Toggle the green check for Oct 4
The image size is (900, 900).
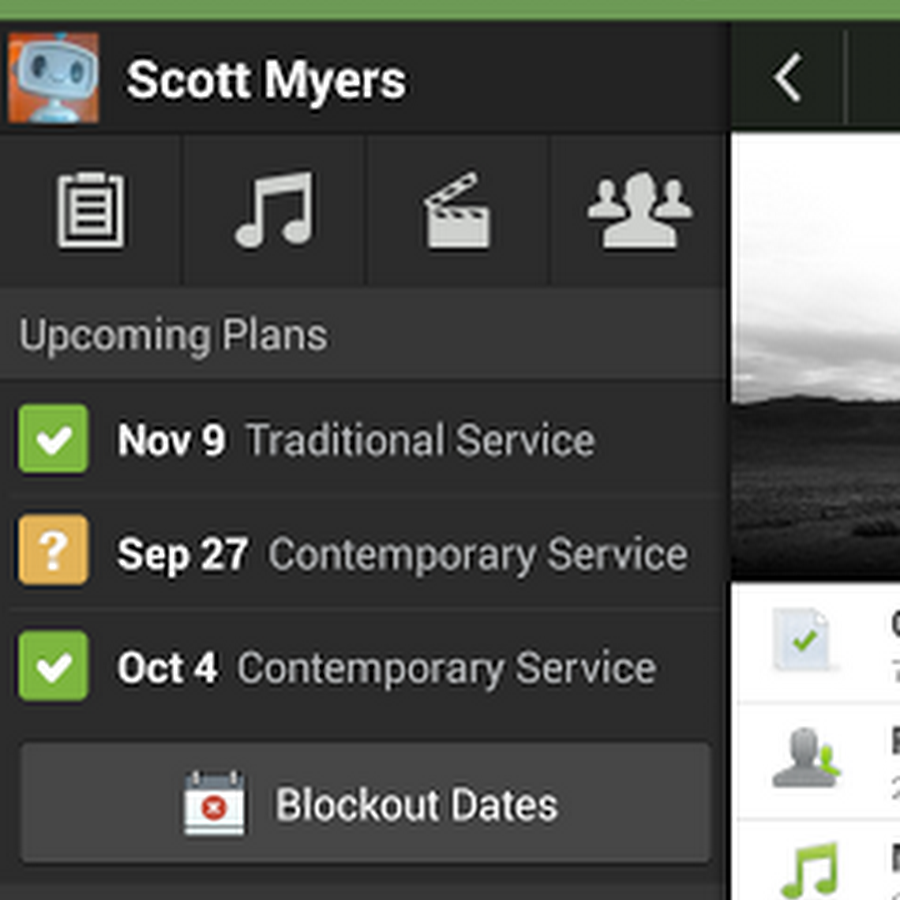click(x=53, y=666)
